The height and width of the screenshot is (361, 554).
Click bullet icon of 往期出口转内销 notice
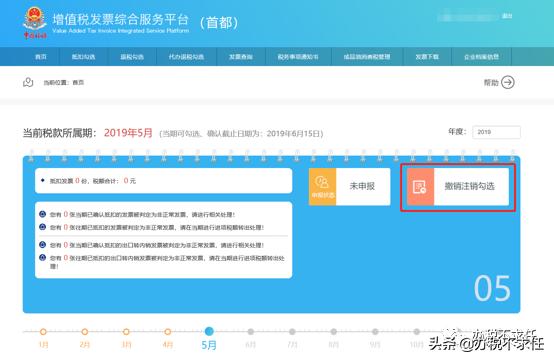click(43, 258)
